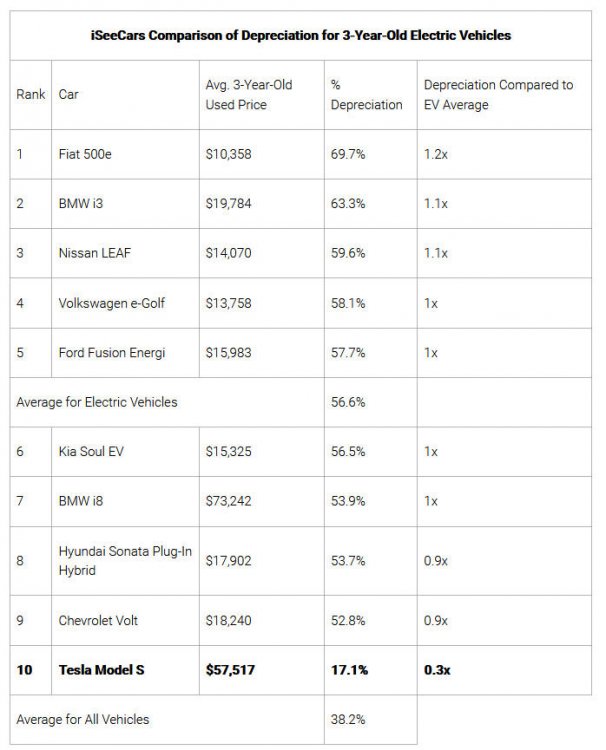This screenshot has width=606, height=750.
Task: Select the Depreciation Compared to EV Average header
Action: 498,94
